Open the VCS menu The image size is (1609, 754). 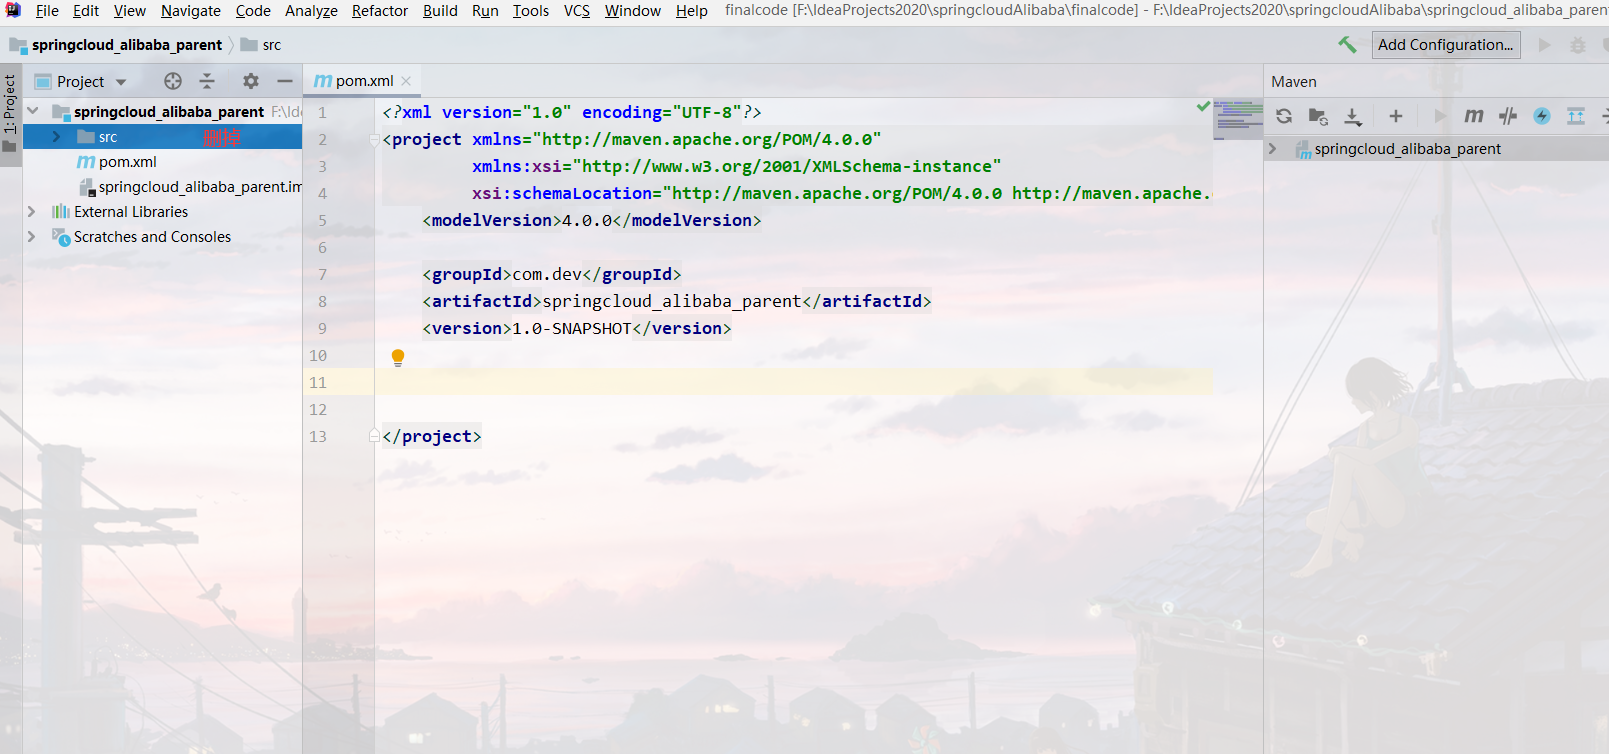[577, 11]
